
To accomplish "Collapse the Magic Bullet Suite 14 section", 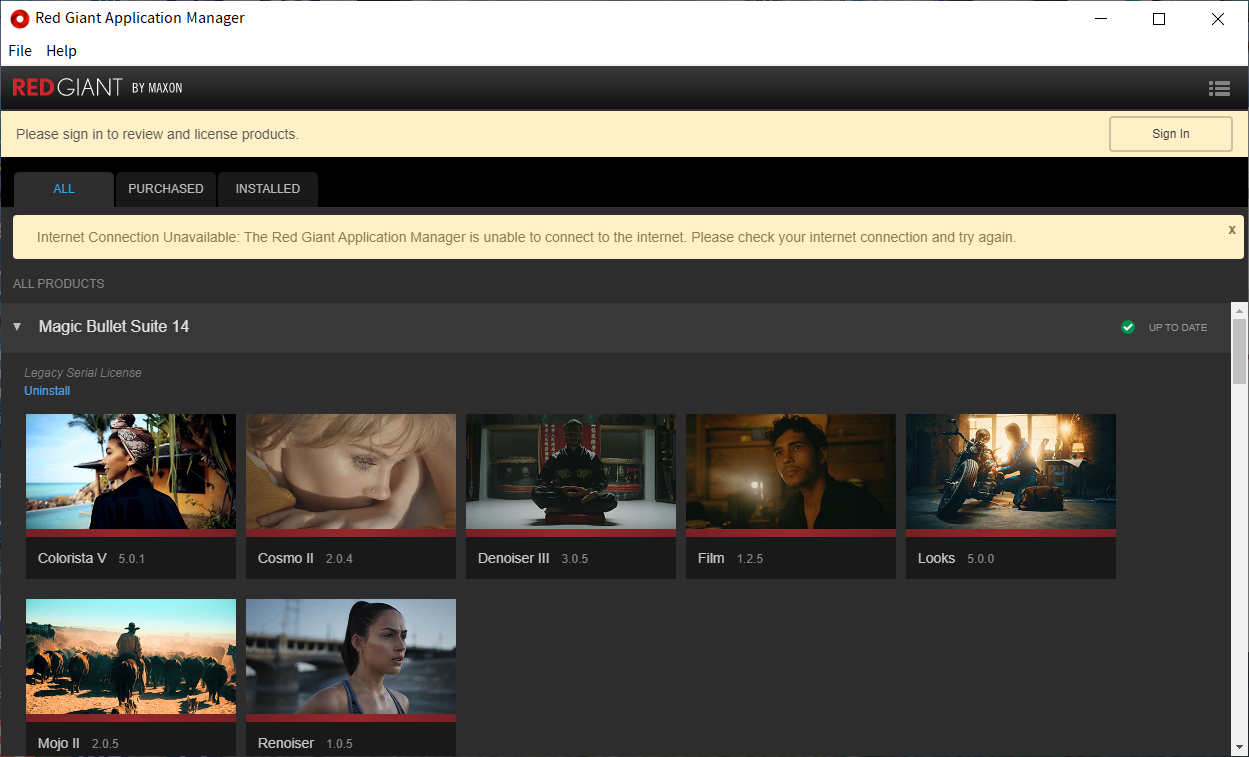I will (17, 327).
